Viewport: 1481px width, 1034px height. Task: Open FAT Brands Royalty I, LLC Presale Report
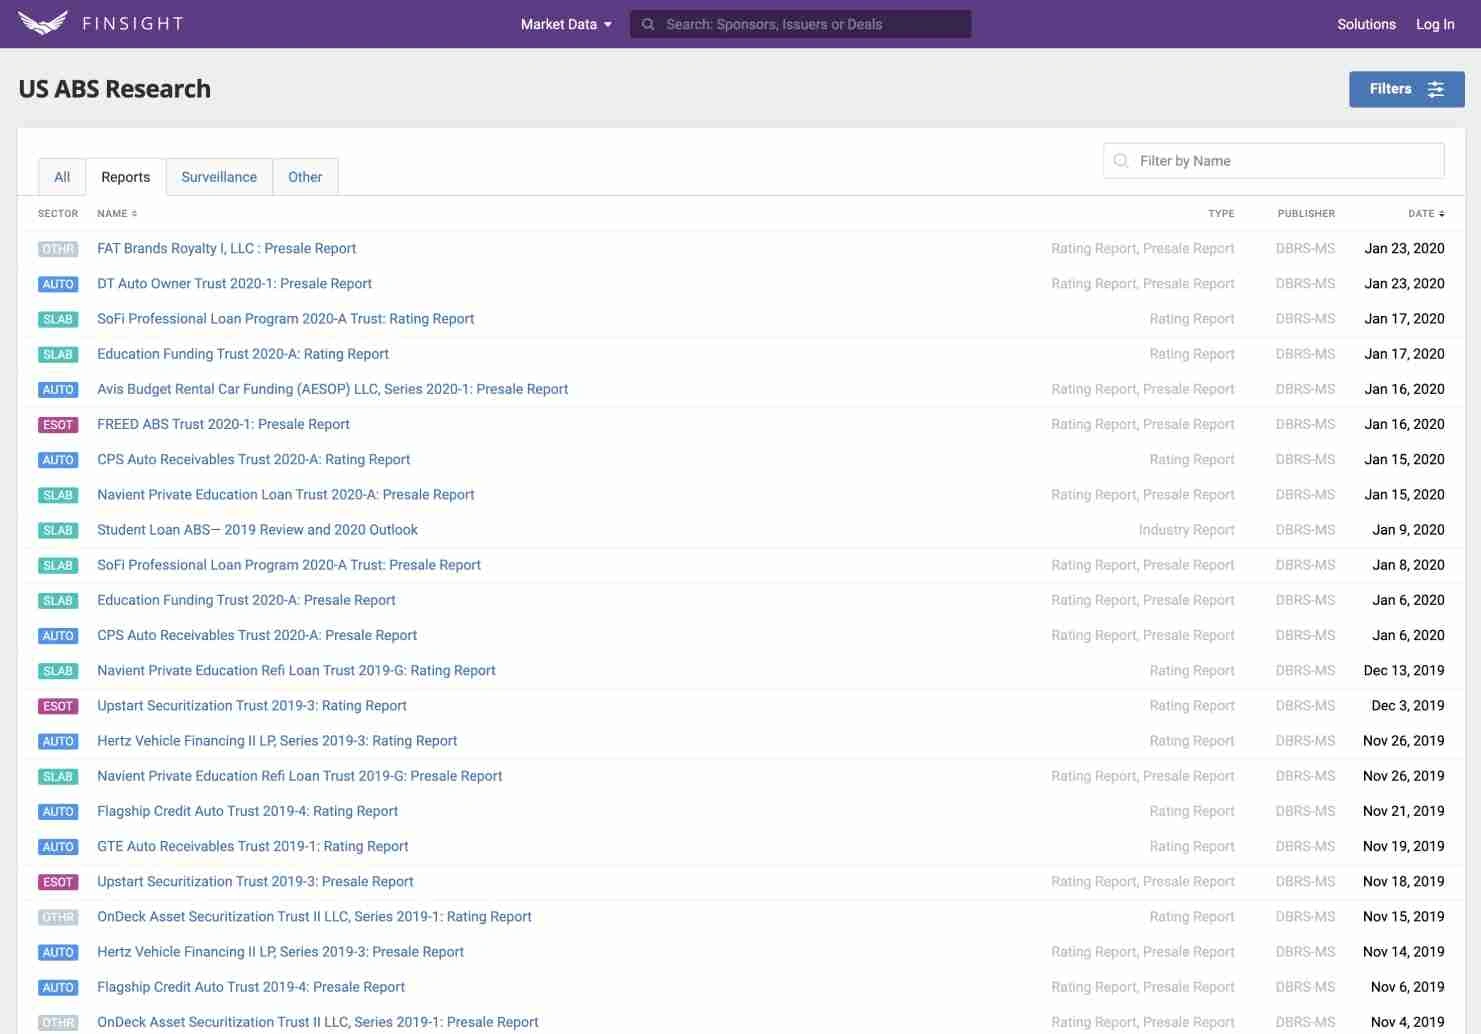pyautogui.click(x=226, y=248)
